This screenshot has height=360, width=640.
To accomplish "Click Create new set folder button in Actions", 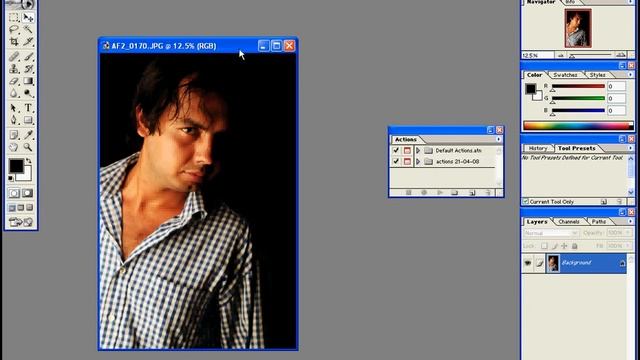I will 455,193.
